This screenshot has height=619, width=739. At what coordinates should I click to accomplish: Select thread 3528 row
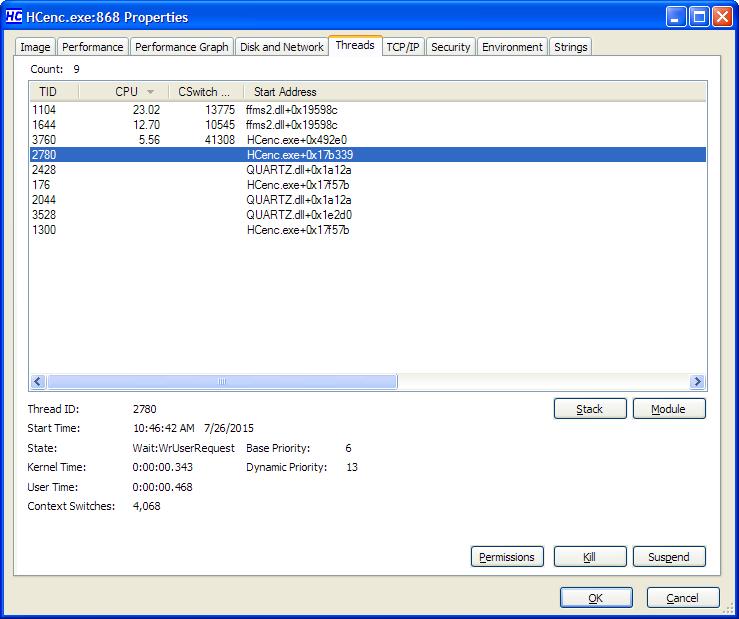368,215
